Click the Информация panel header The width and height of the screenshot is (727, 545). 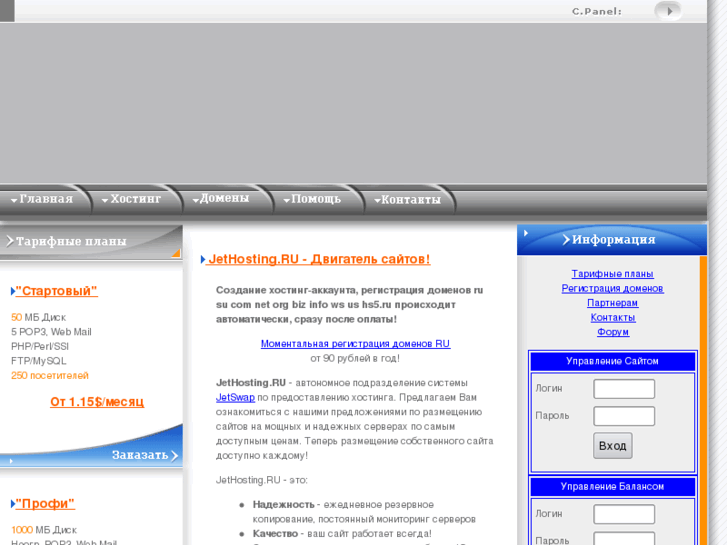click(612, 240)
